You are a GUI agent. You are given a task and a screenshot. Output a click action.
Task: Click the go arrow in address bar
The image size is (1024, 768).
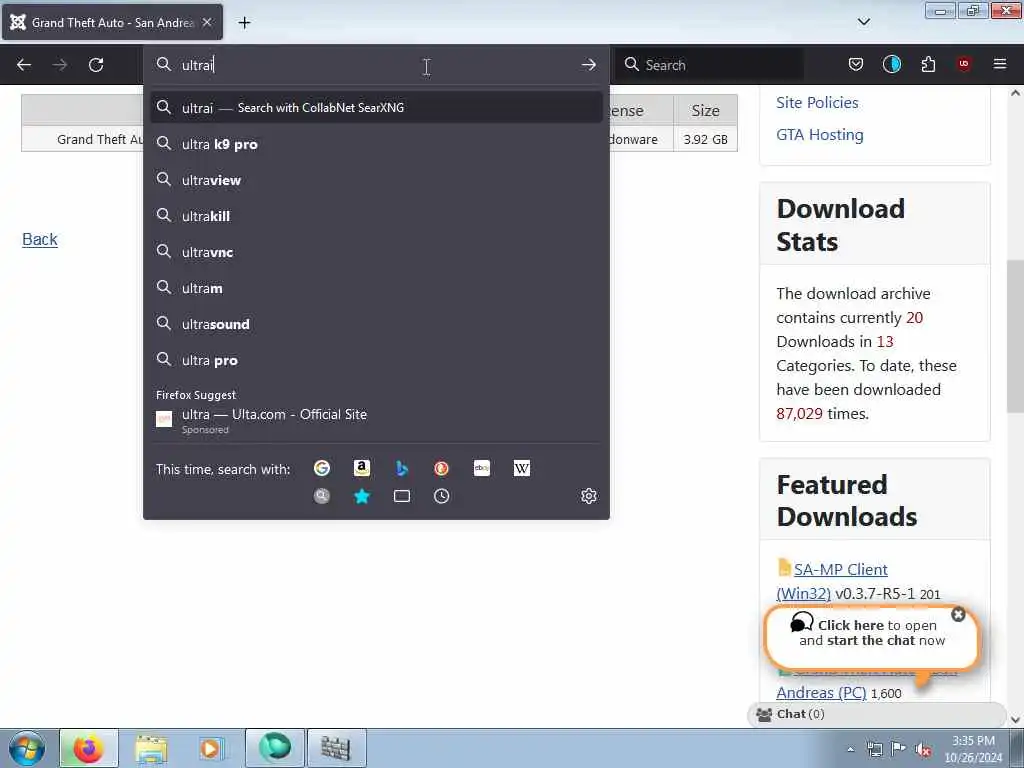tap(588, 65)
